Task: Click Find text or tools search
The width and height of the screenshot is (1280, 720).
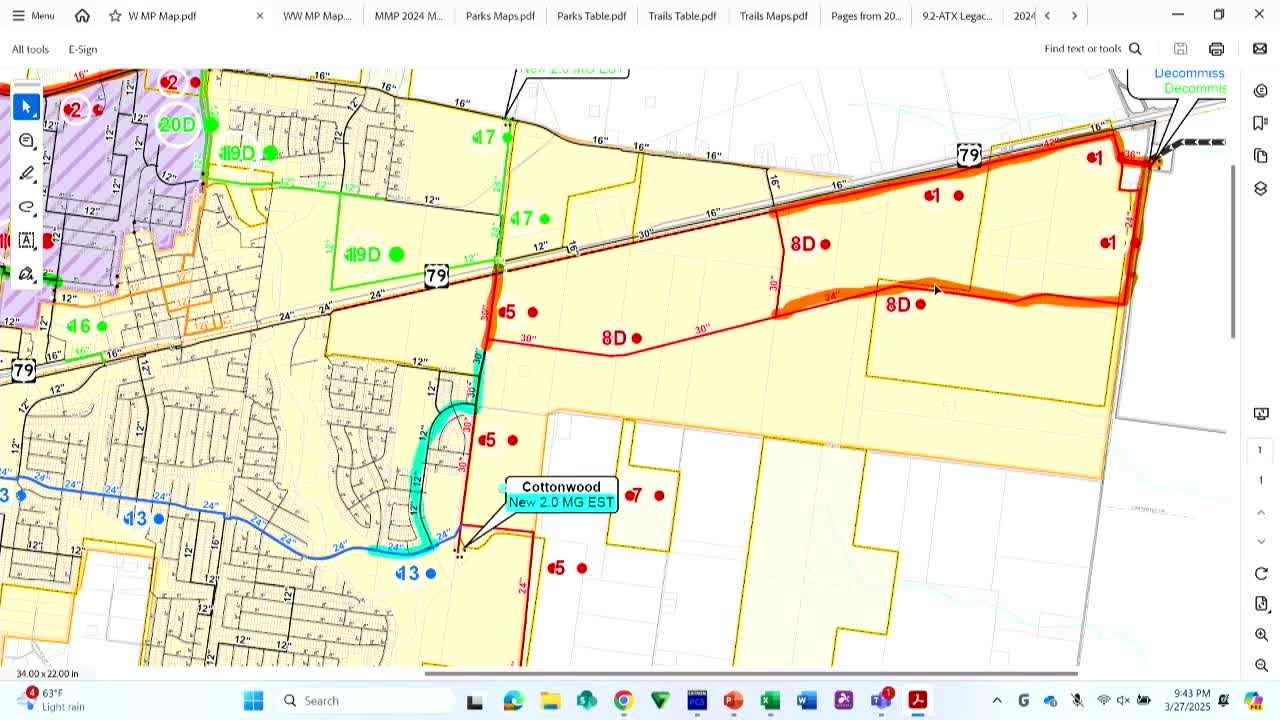Action: click(x=1092, y=49)
